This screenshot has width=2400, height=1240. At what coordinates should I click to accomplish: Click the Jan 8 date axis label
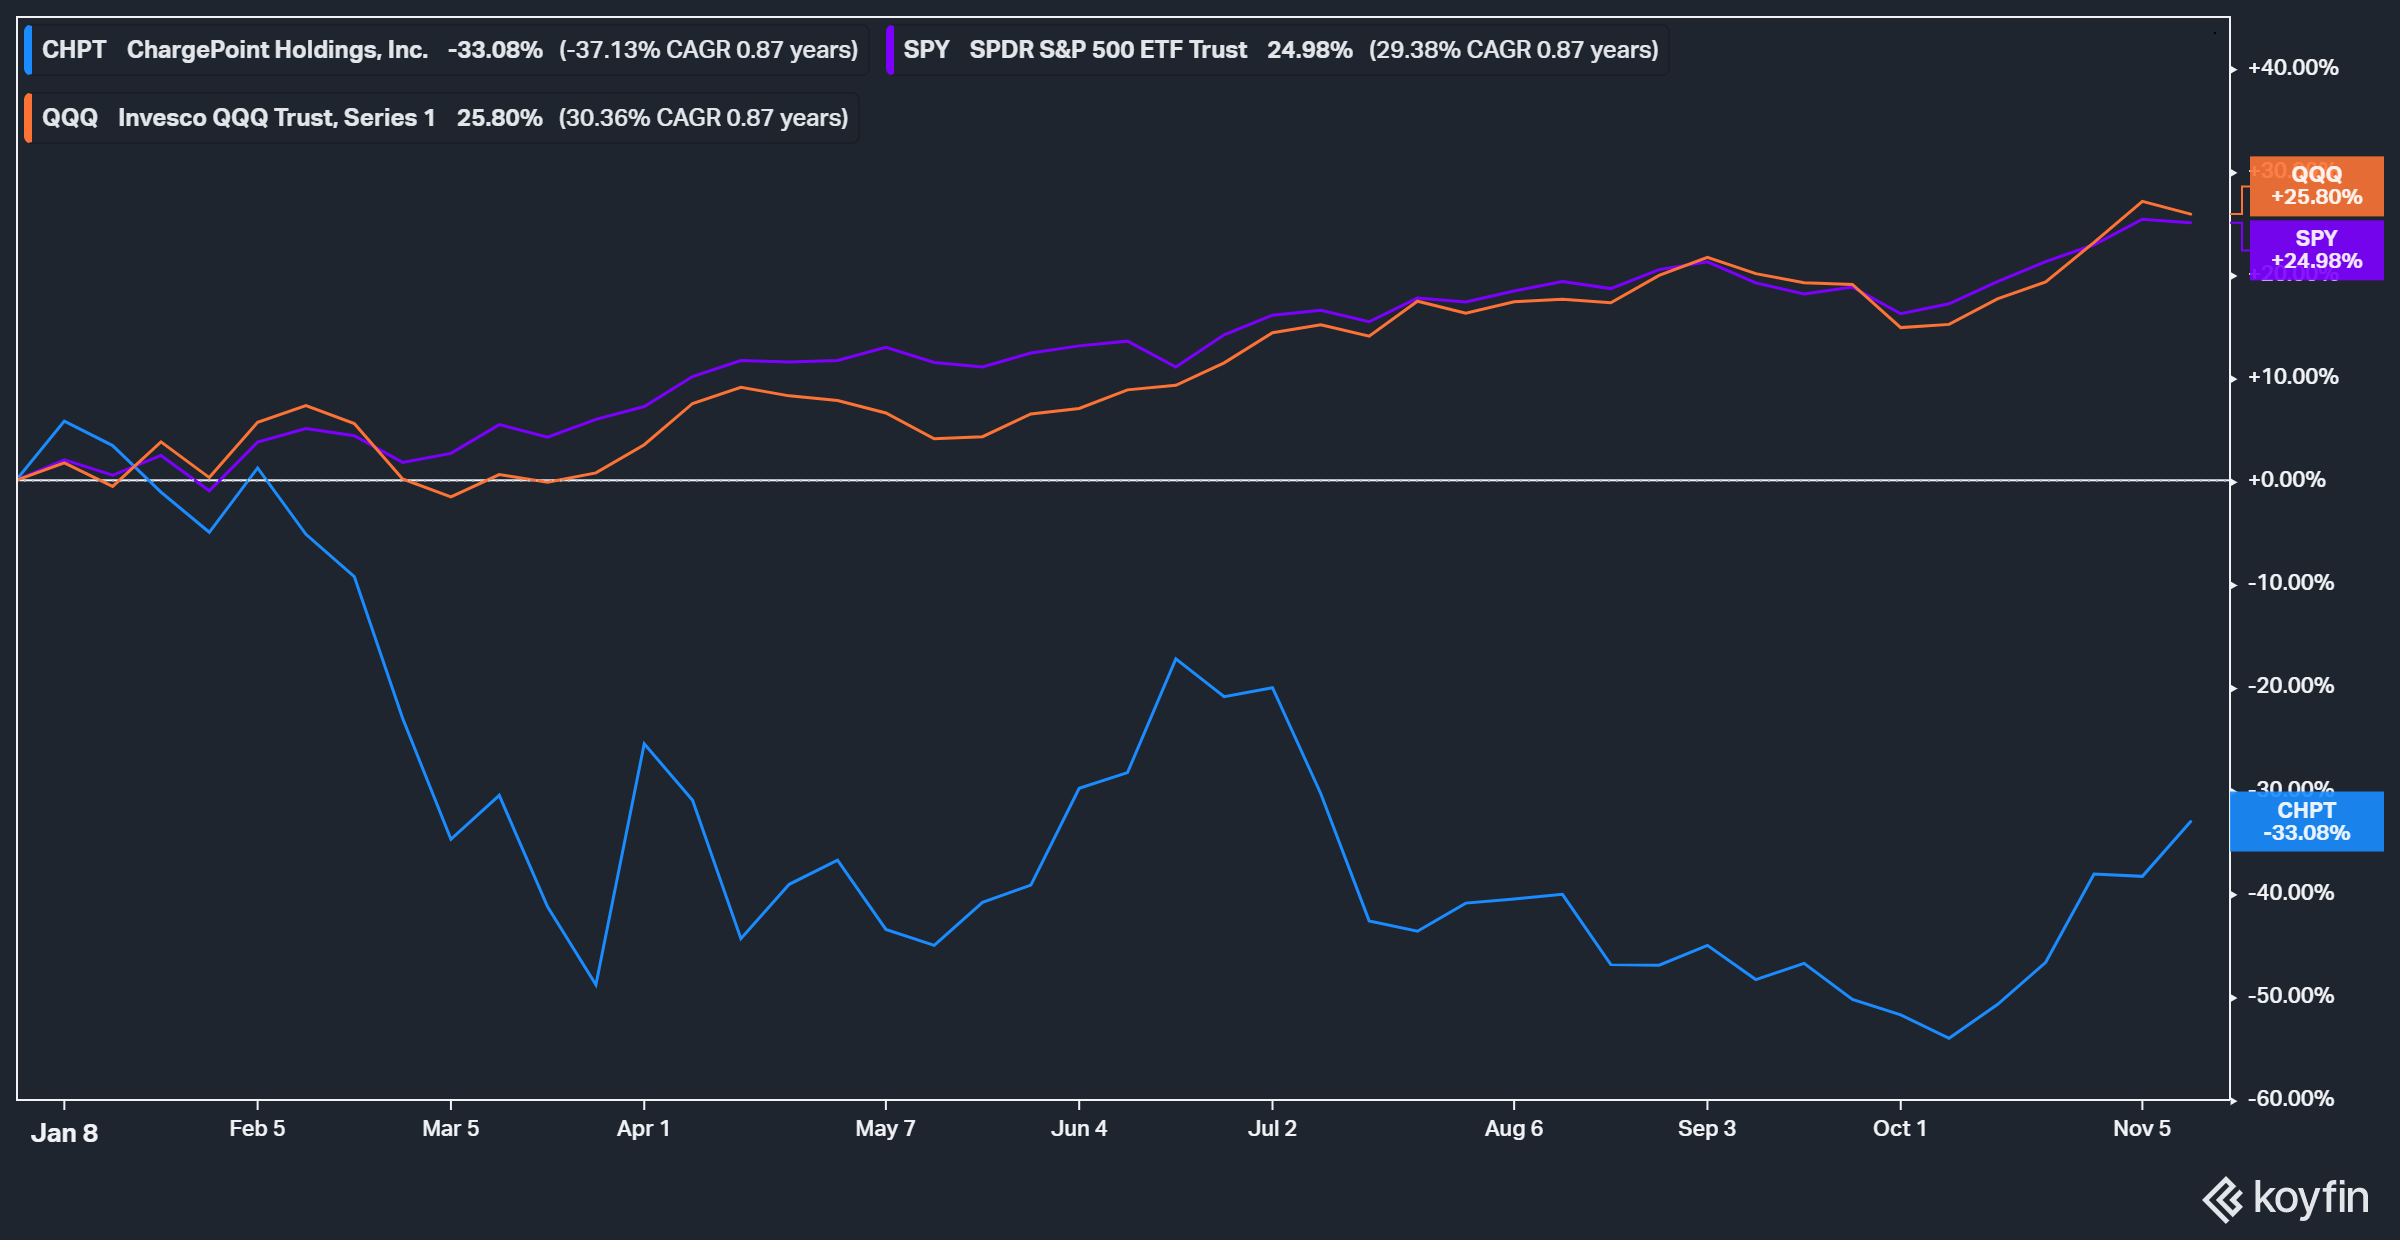pyautogui.click(x=64, y=1133)
